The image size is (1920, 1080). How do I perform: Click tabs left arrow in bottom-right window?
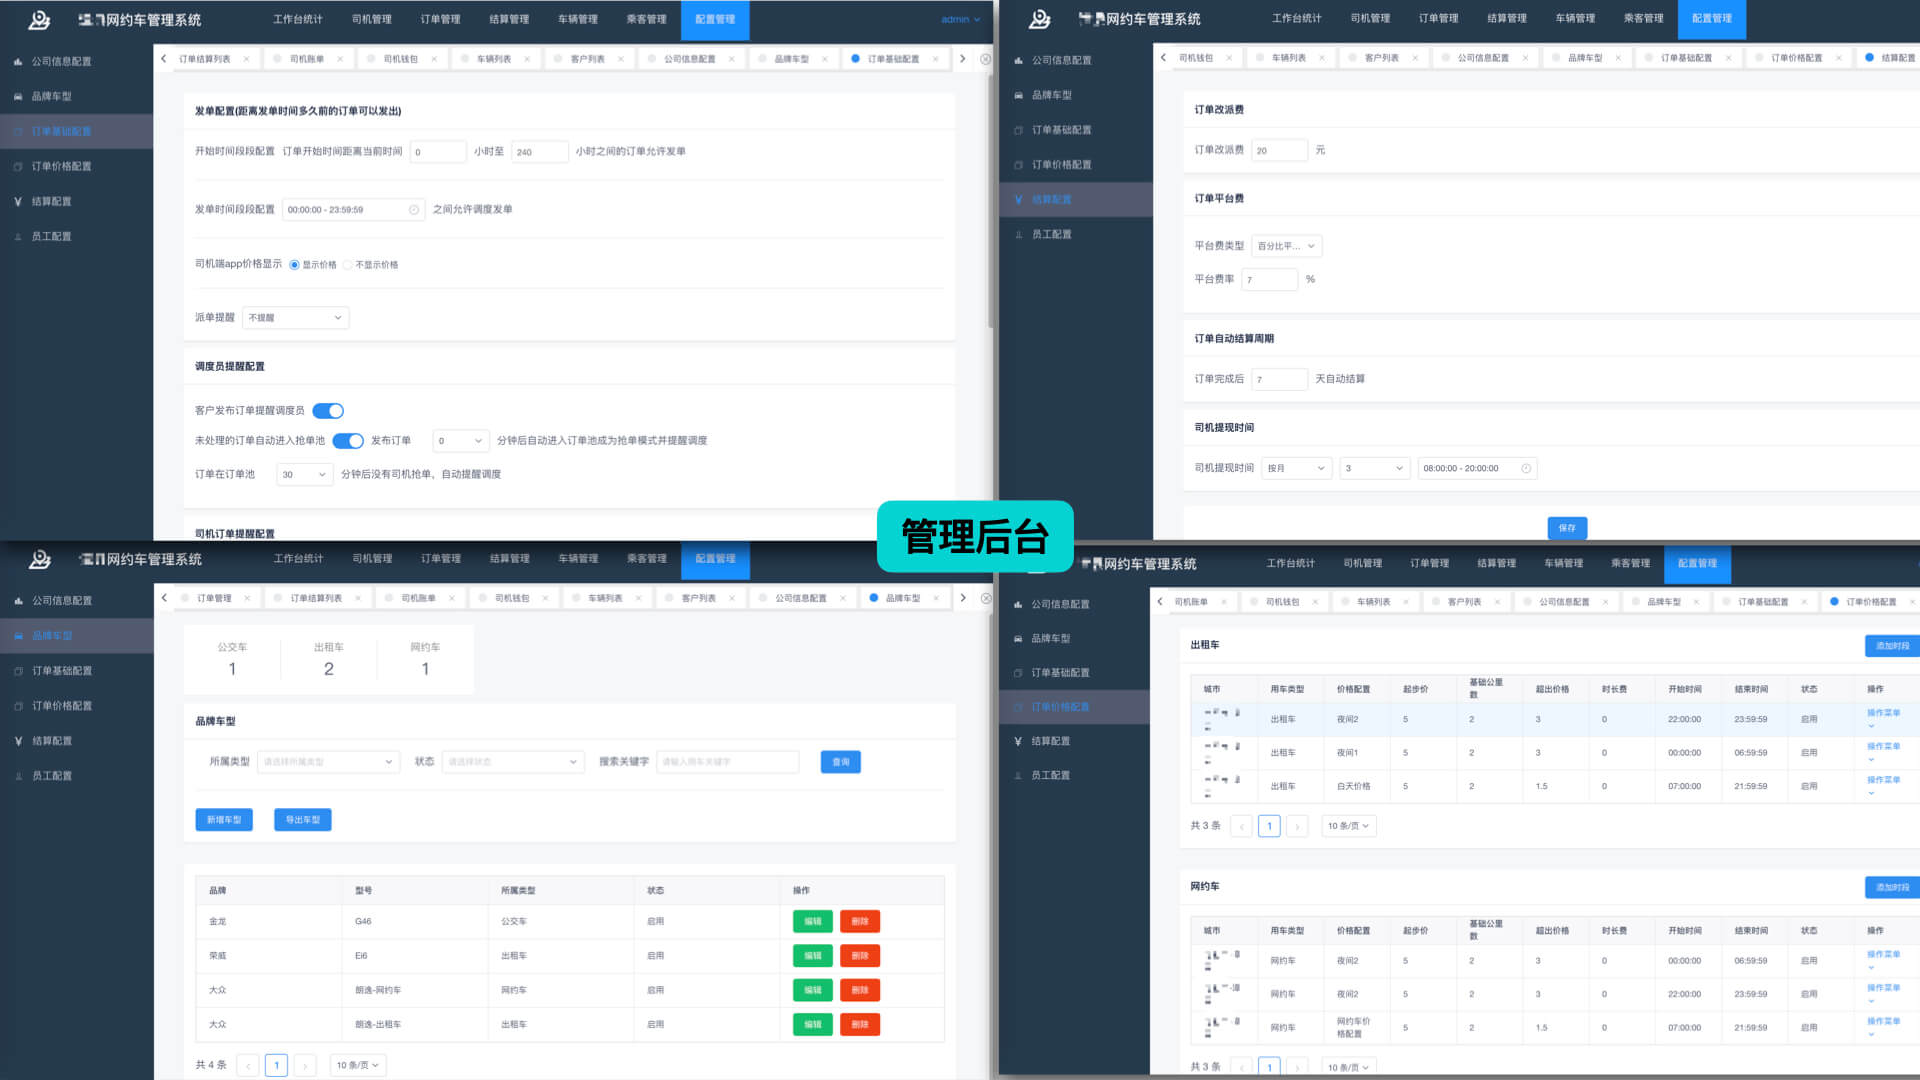[1159, 602]
